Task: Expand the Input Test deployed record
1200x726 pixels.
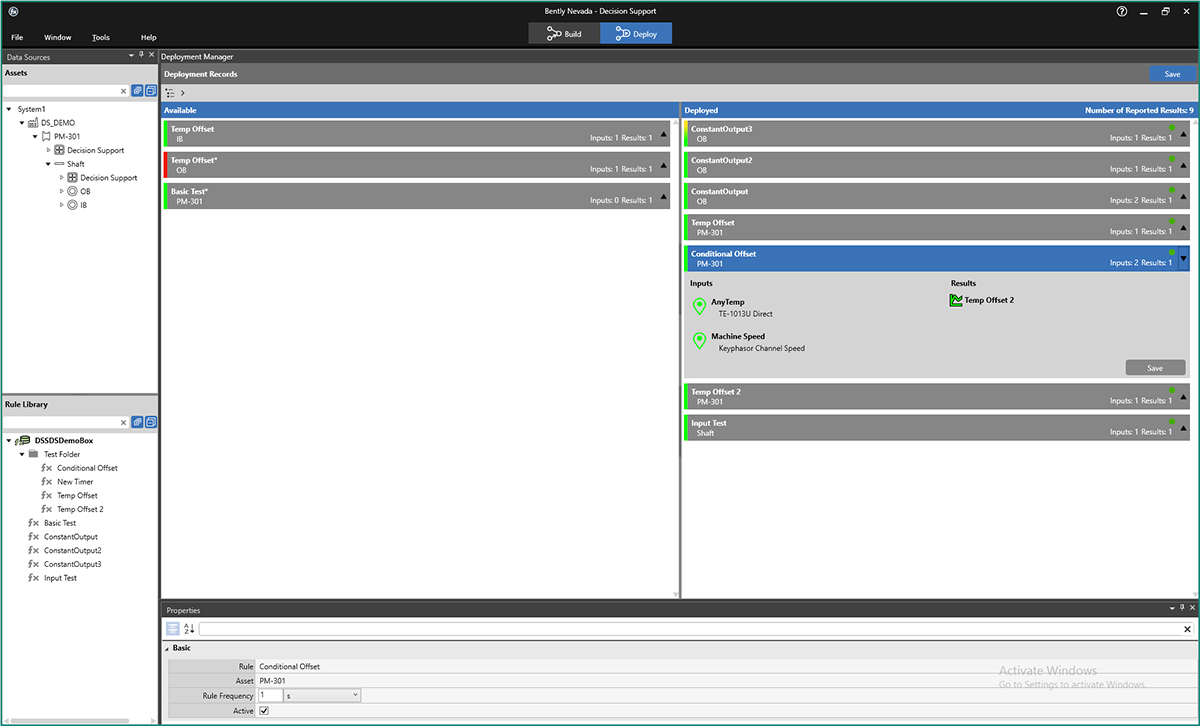Action: [x=1184, y=428]
